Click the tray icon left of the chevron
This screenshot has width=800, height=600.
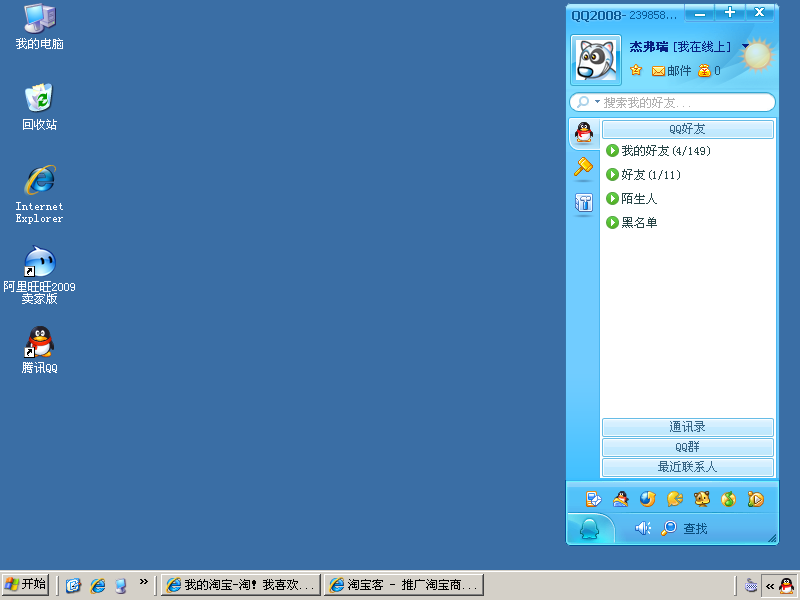751,585
